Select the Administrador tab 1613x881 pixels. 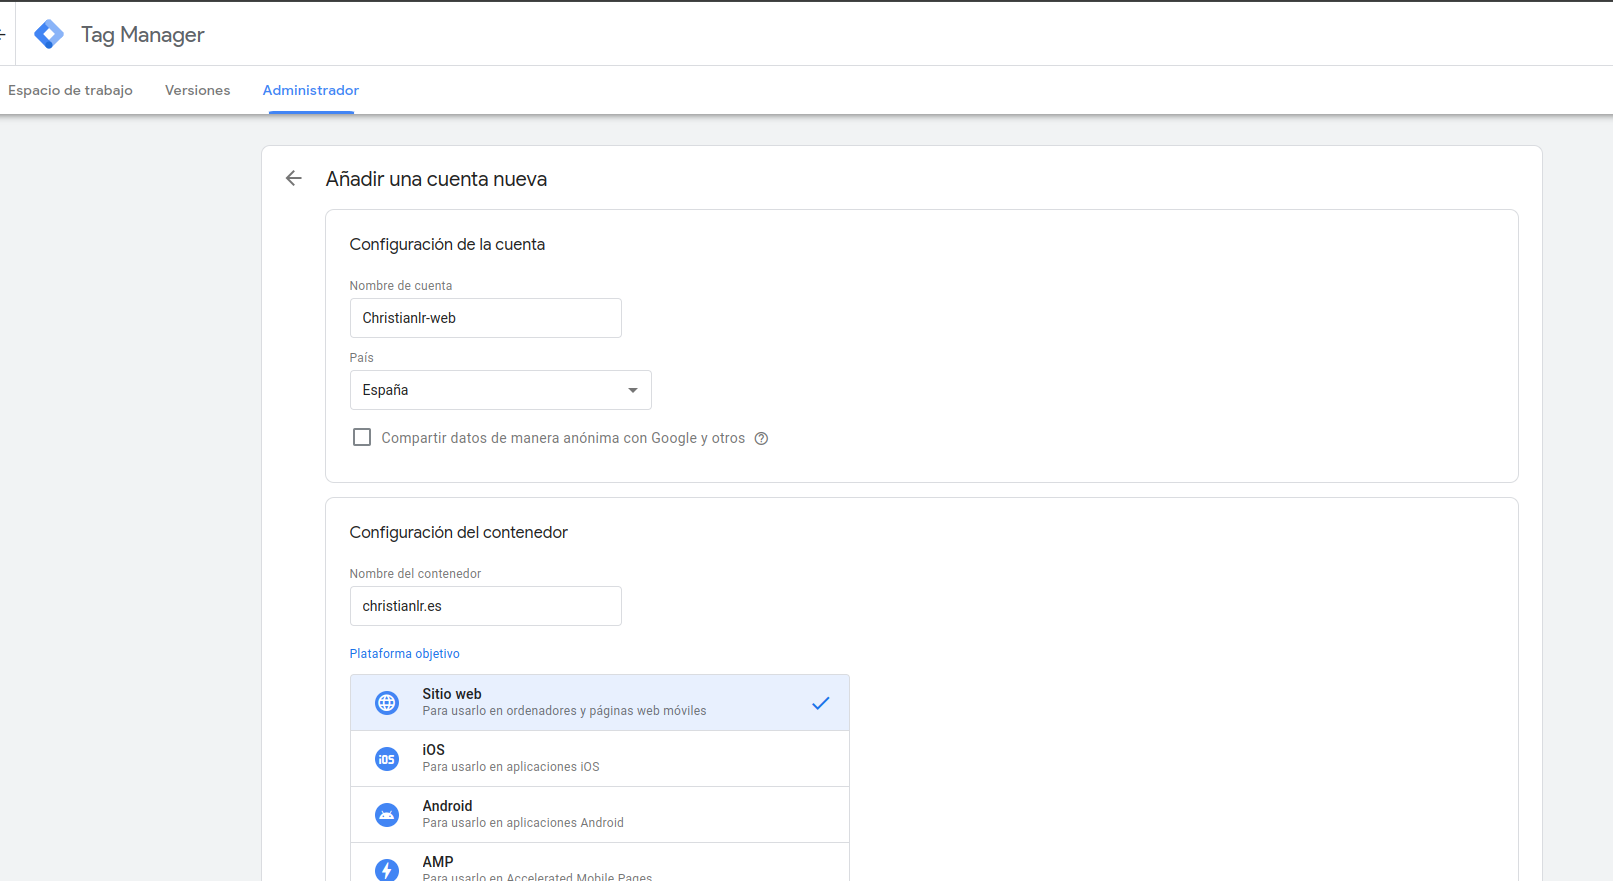point(311,90)
